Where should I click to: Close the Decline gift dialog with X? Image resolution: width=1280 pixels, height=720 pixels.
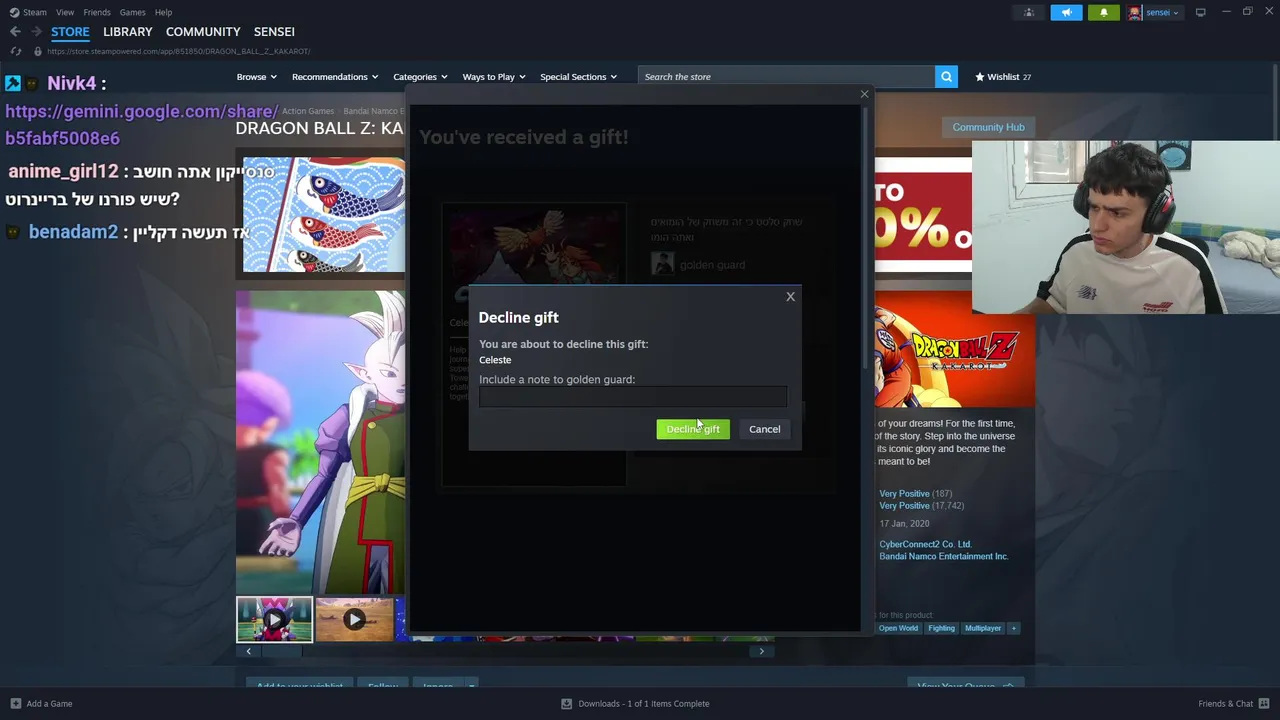[790, 296]
